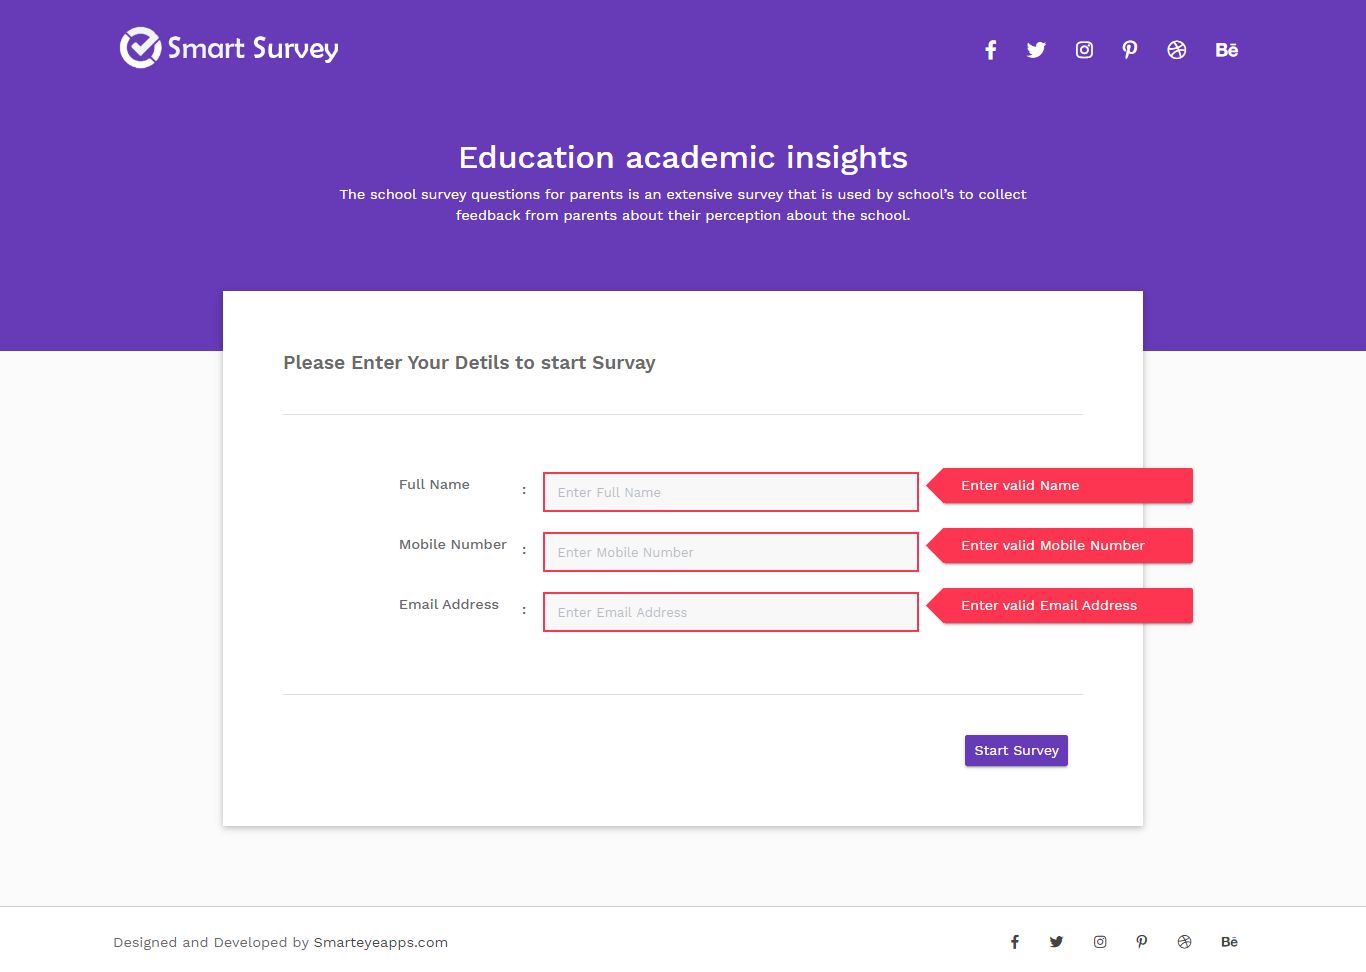Open Pinterest from the header icons

[x=1130, y=50]
